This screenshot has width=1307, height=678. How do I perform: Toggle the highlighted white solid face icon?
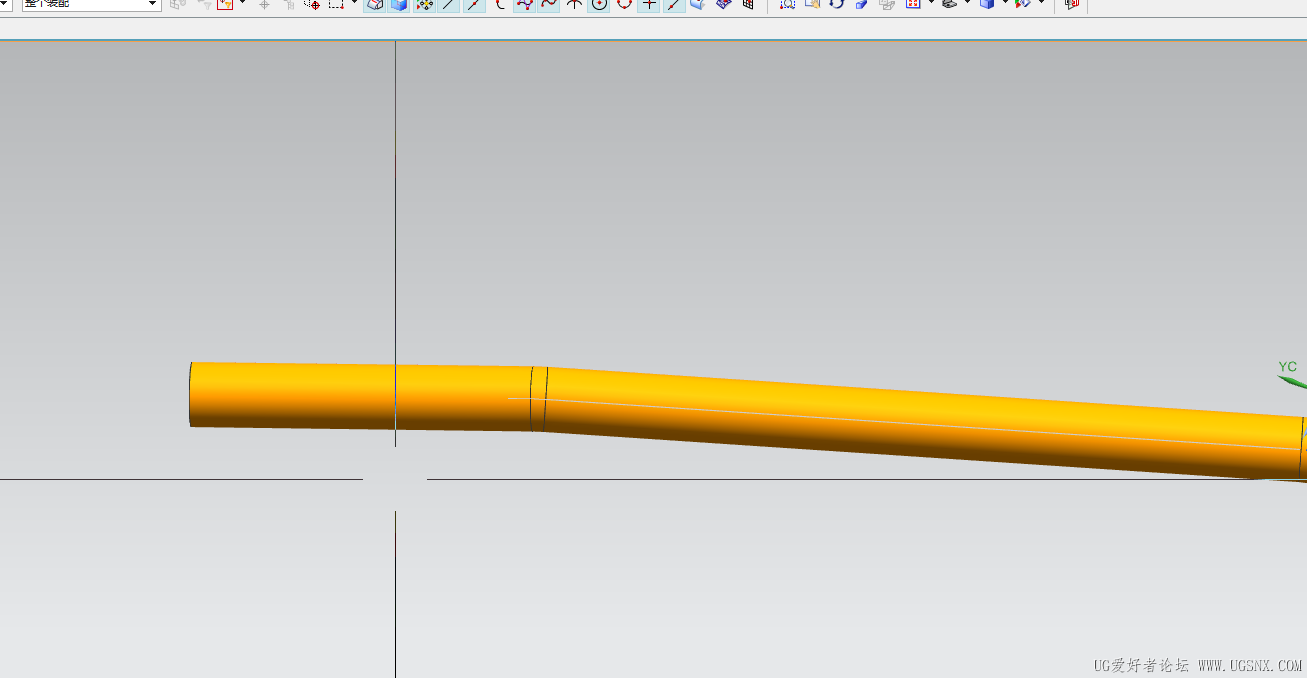point(374,5)
